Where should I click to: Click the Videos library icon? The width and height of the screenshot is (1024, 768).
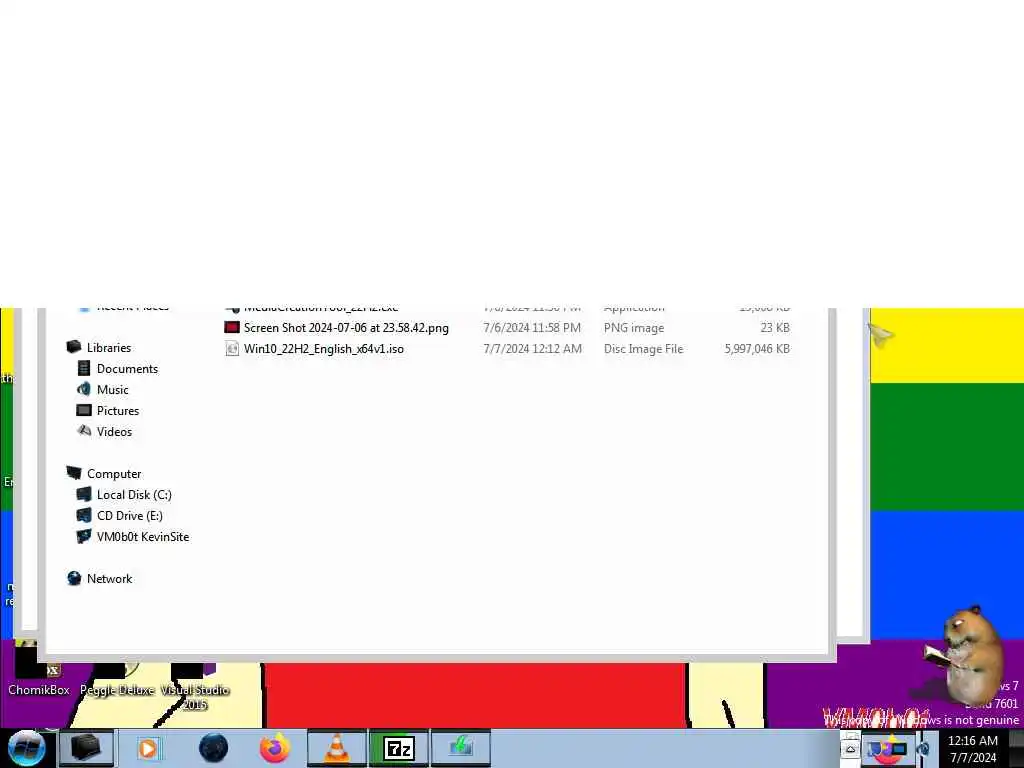tap(84, 430)
